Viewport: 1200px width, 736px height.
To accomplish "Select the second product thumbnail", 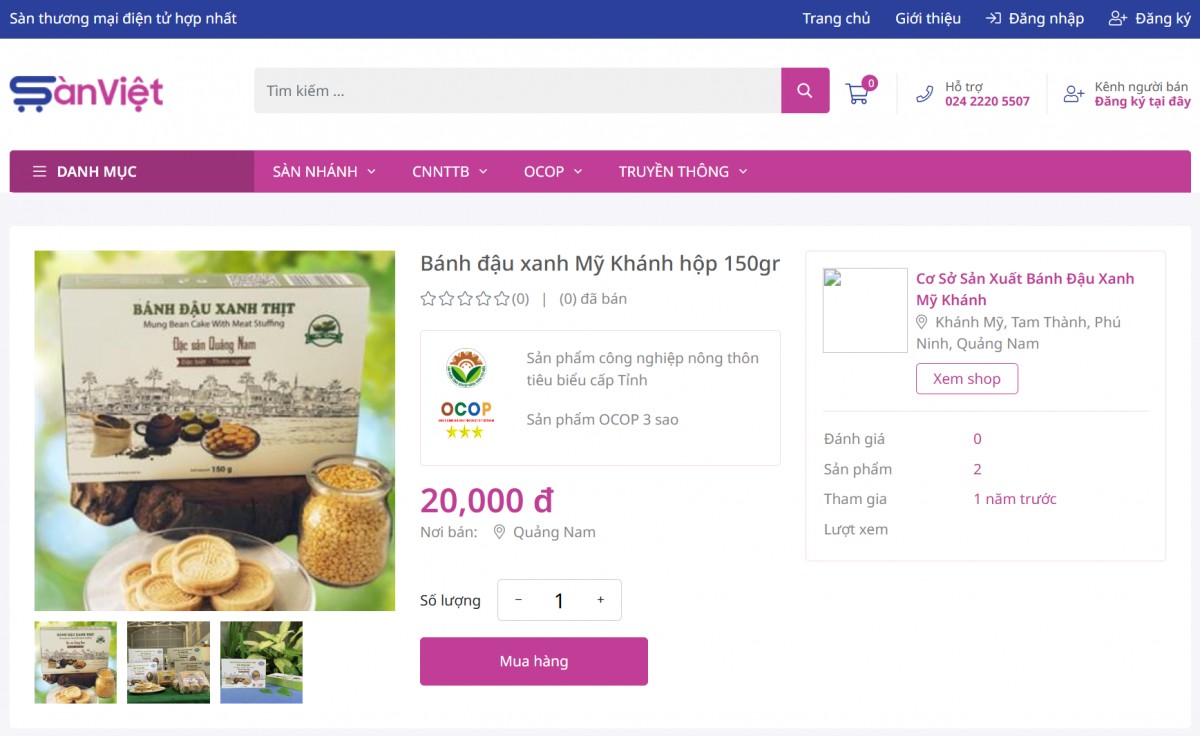I will (168, 662).
